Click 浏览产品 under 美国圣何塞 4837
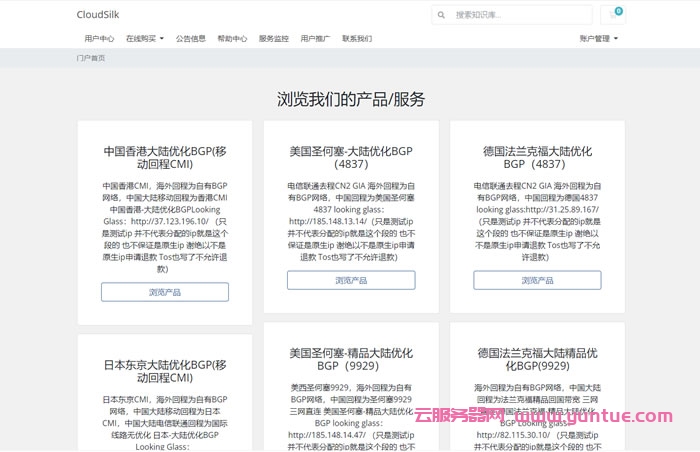700x452 pixels. coord(351,280)
